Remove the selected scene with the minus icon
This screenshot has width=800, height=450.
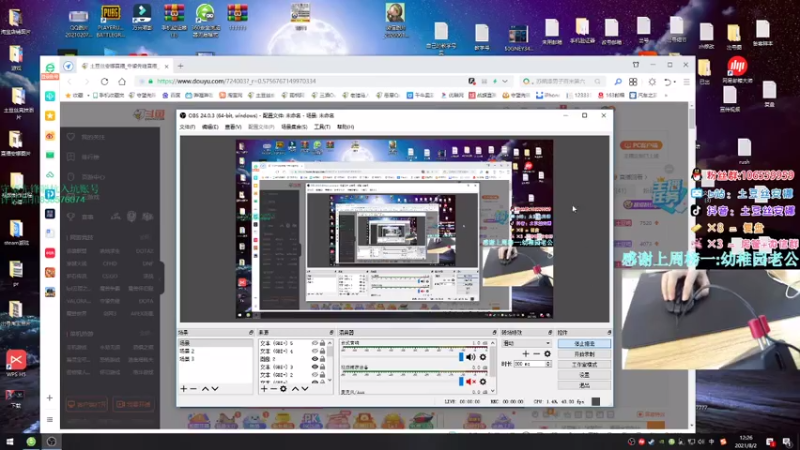193,389
